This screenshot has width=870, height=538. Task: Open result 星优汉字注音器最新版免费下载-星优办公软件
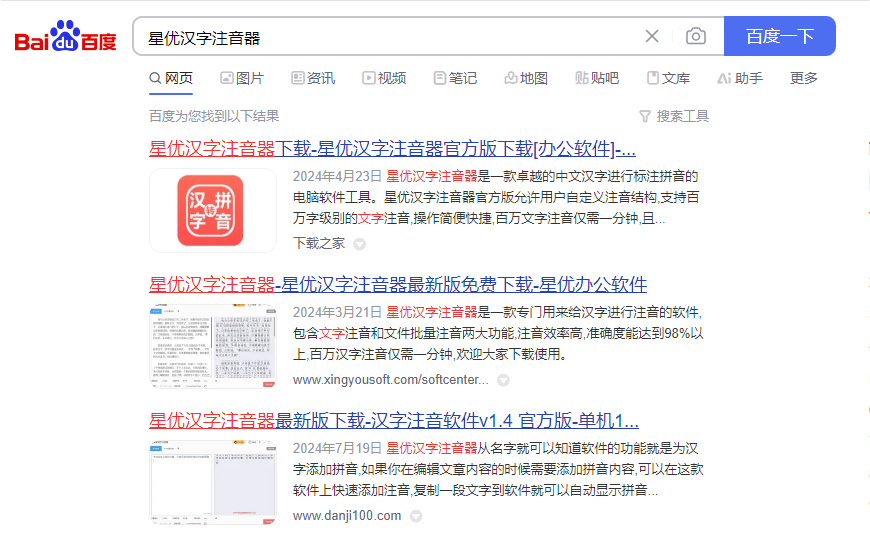(398, 285)
